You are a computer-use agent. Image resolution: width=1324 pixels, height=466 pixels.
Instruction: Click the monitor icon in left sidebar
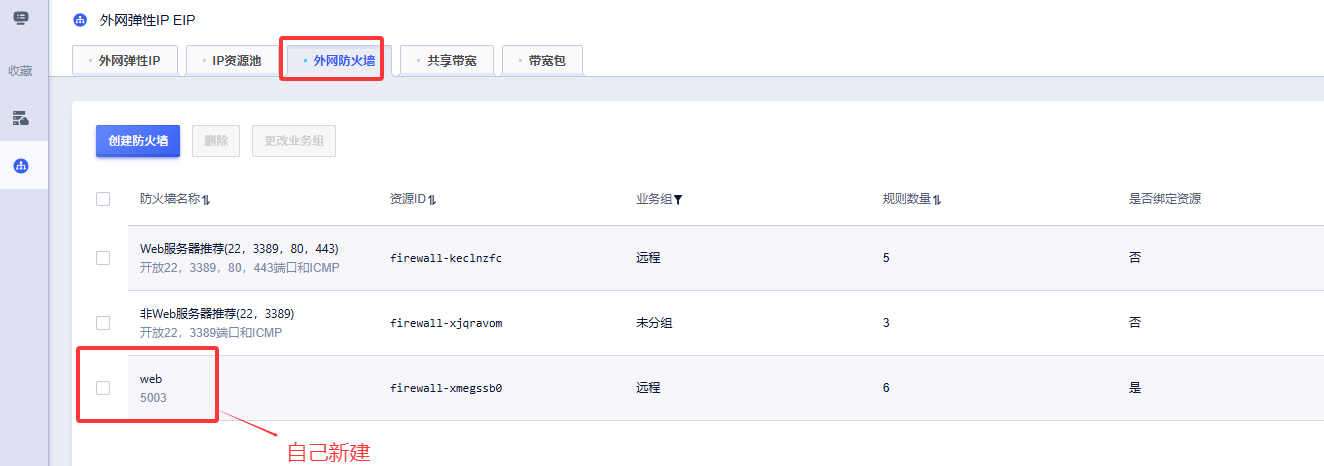[x=21, y=17]
